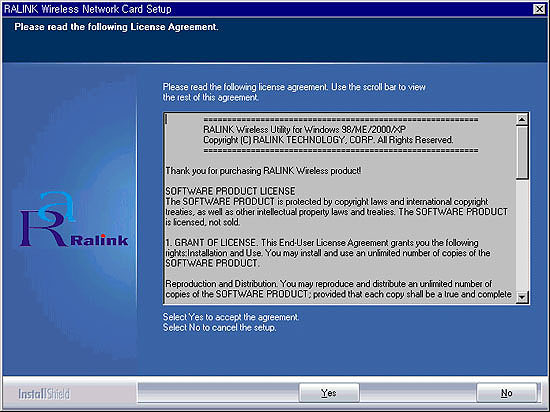The height and width of the screenshot is (412, 550).
Task: Click the Copyright RALINK TECHNOLOGY line
Action: pyautogui.click(x=328, y=140)
